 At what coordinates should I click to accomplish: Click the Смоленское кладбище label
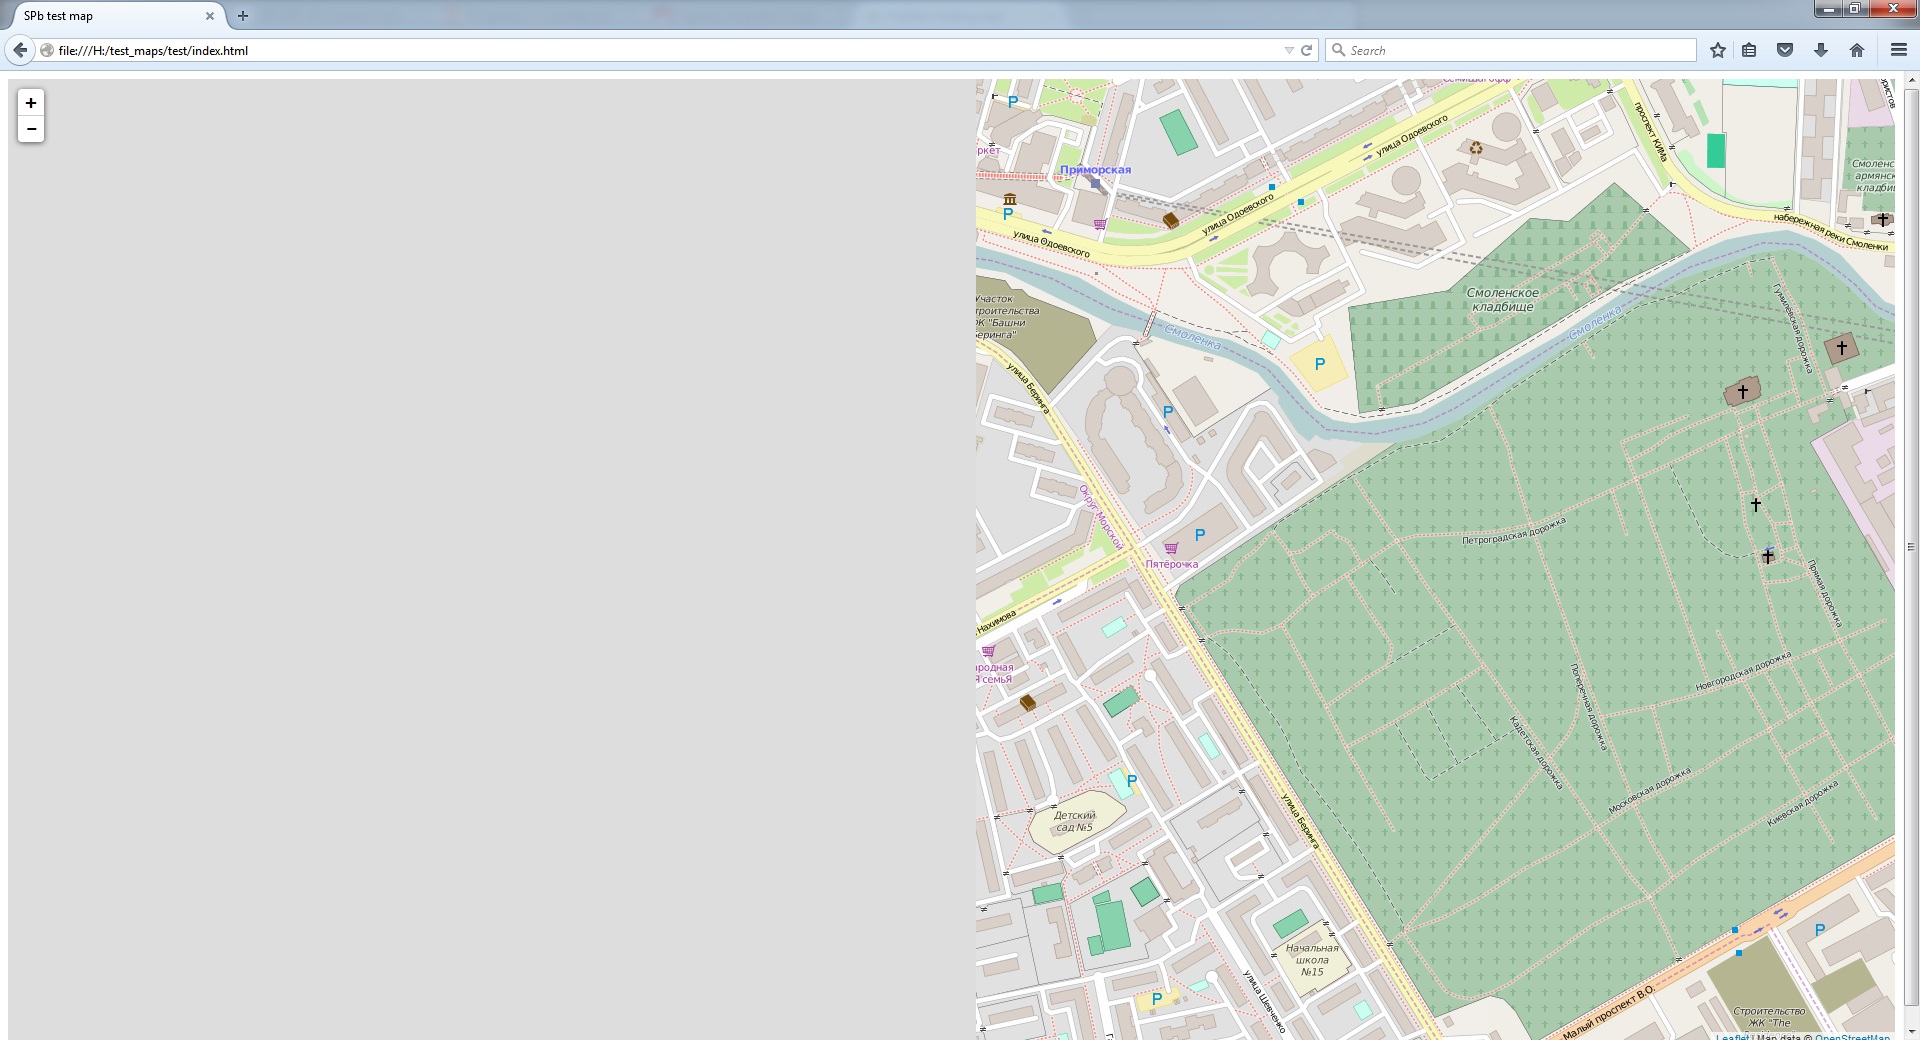tap(1503, 300)
